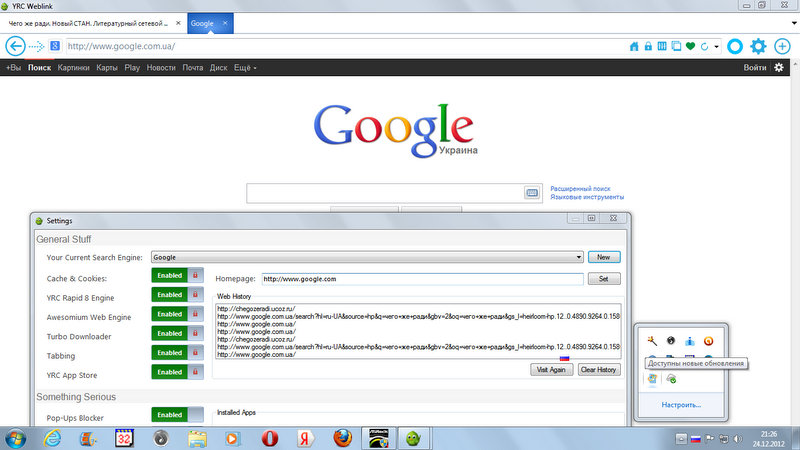
Task: Open the address bar dropdown arrow
Action: 716,47
